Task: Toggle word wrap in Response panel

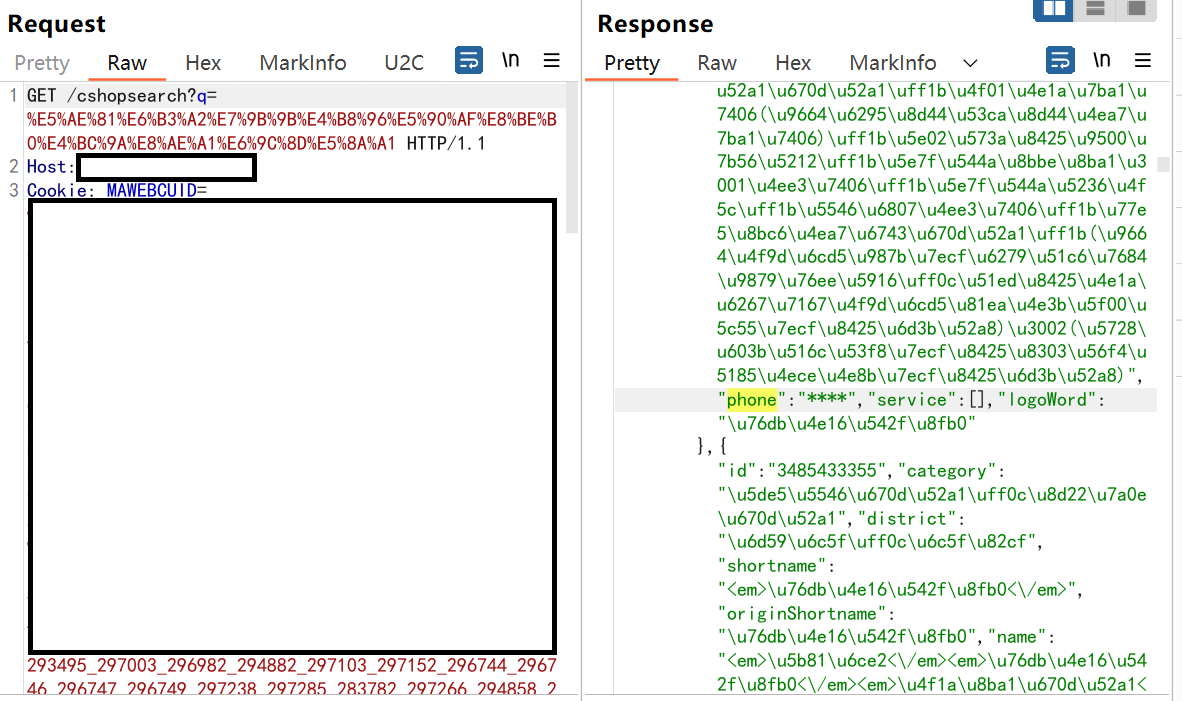Action: [1060, 61]
